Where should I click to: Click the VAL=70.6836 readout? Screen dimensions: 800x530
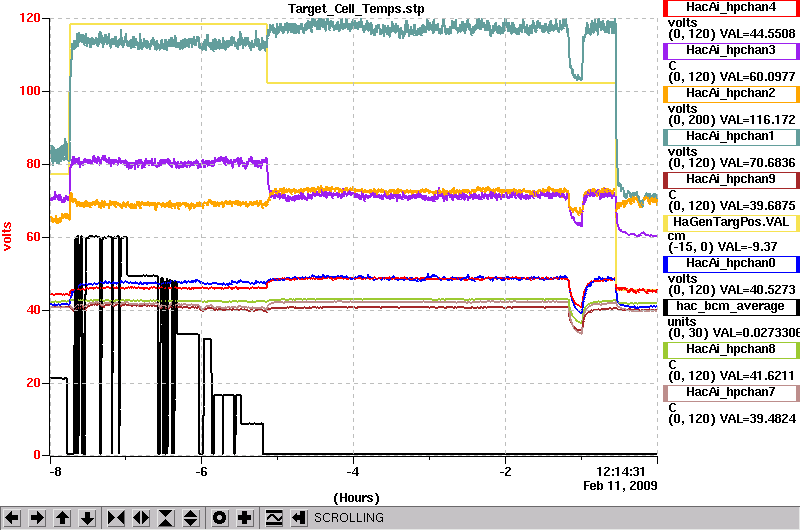(757, 163)
